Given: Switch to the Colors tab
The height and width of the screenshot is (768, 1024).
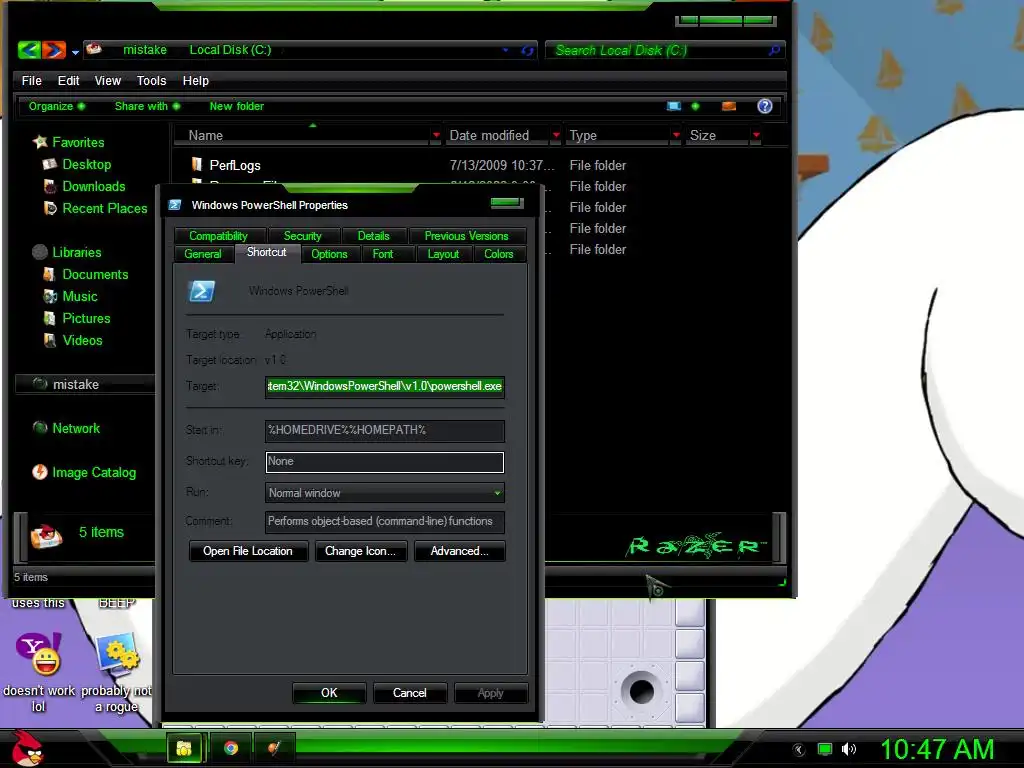Looking at the screenshot, I should tap(498, 254).
